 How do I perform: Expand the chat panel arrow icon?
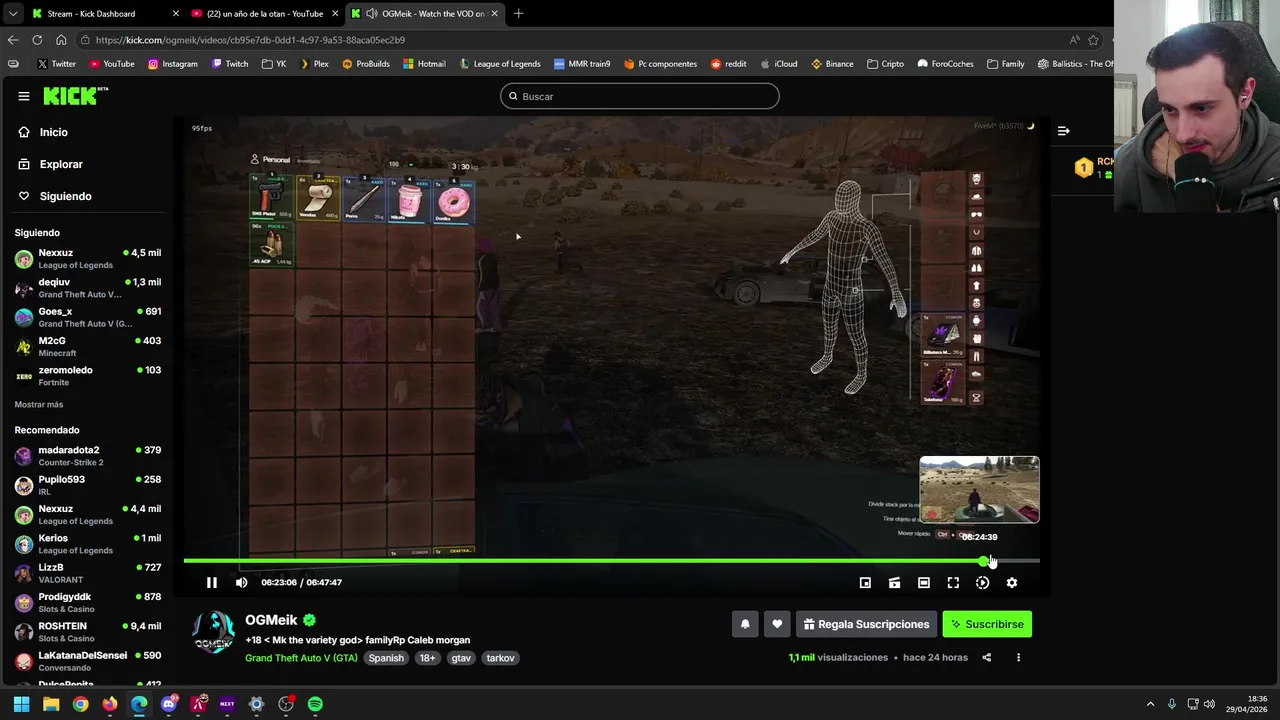coord(1064,131)
